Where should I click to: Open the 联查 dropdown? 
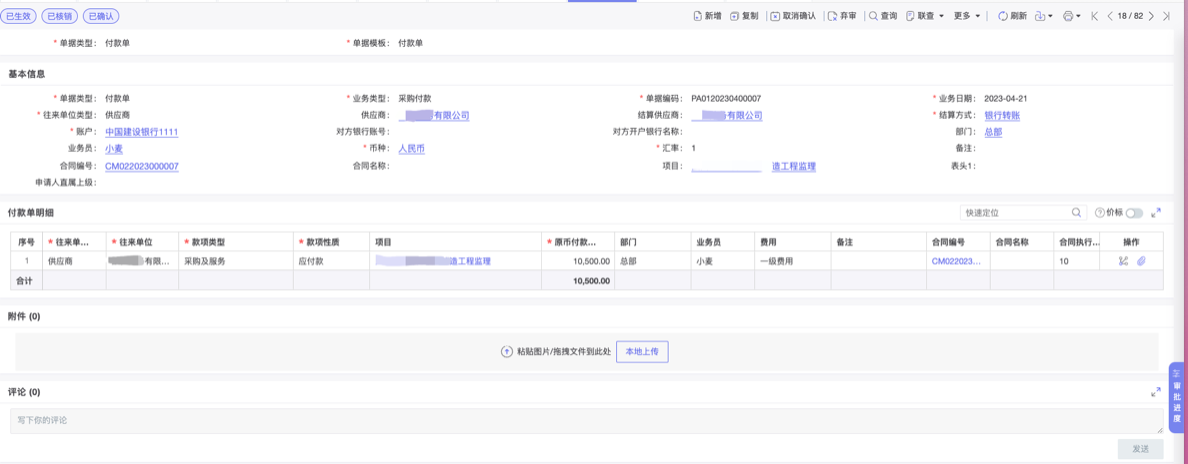pyautogui.click(x=925, y=16)
